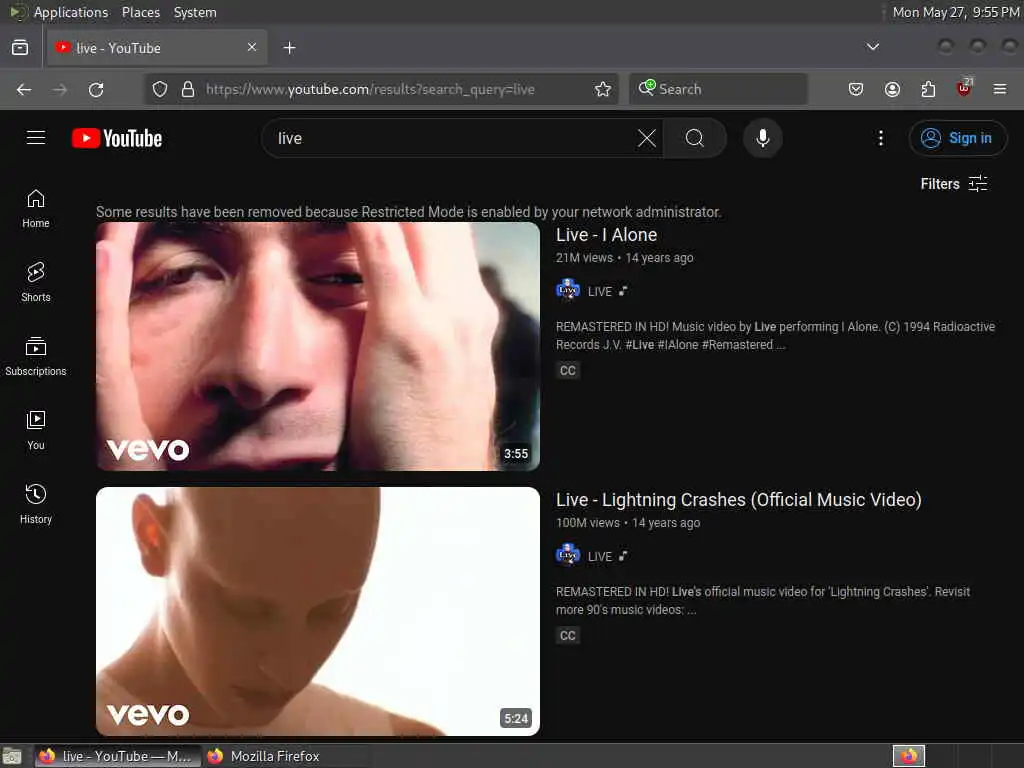The width and height of the screenshot is (1024, 768).
Task: Click the LIVE channel avatar for I Alone
Action: click(568, 289)
